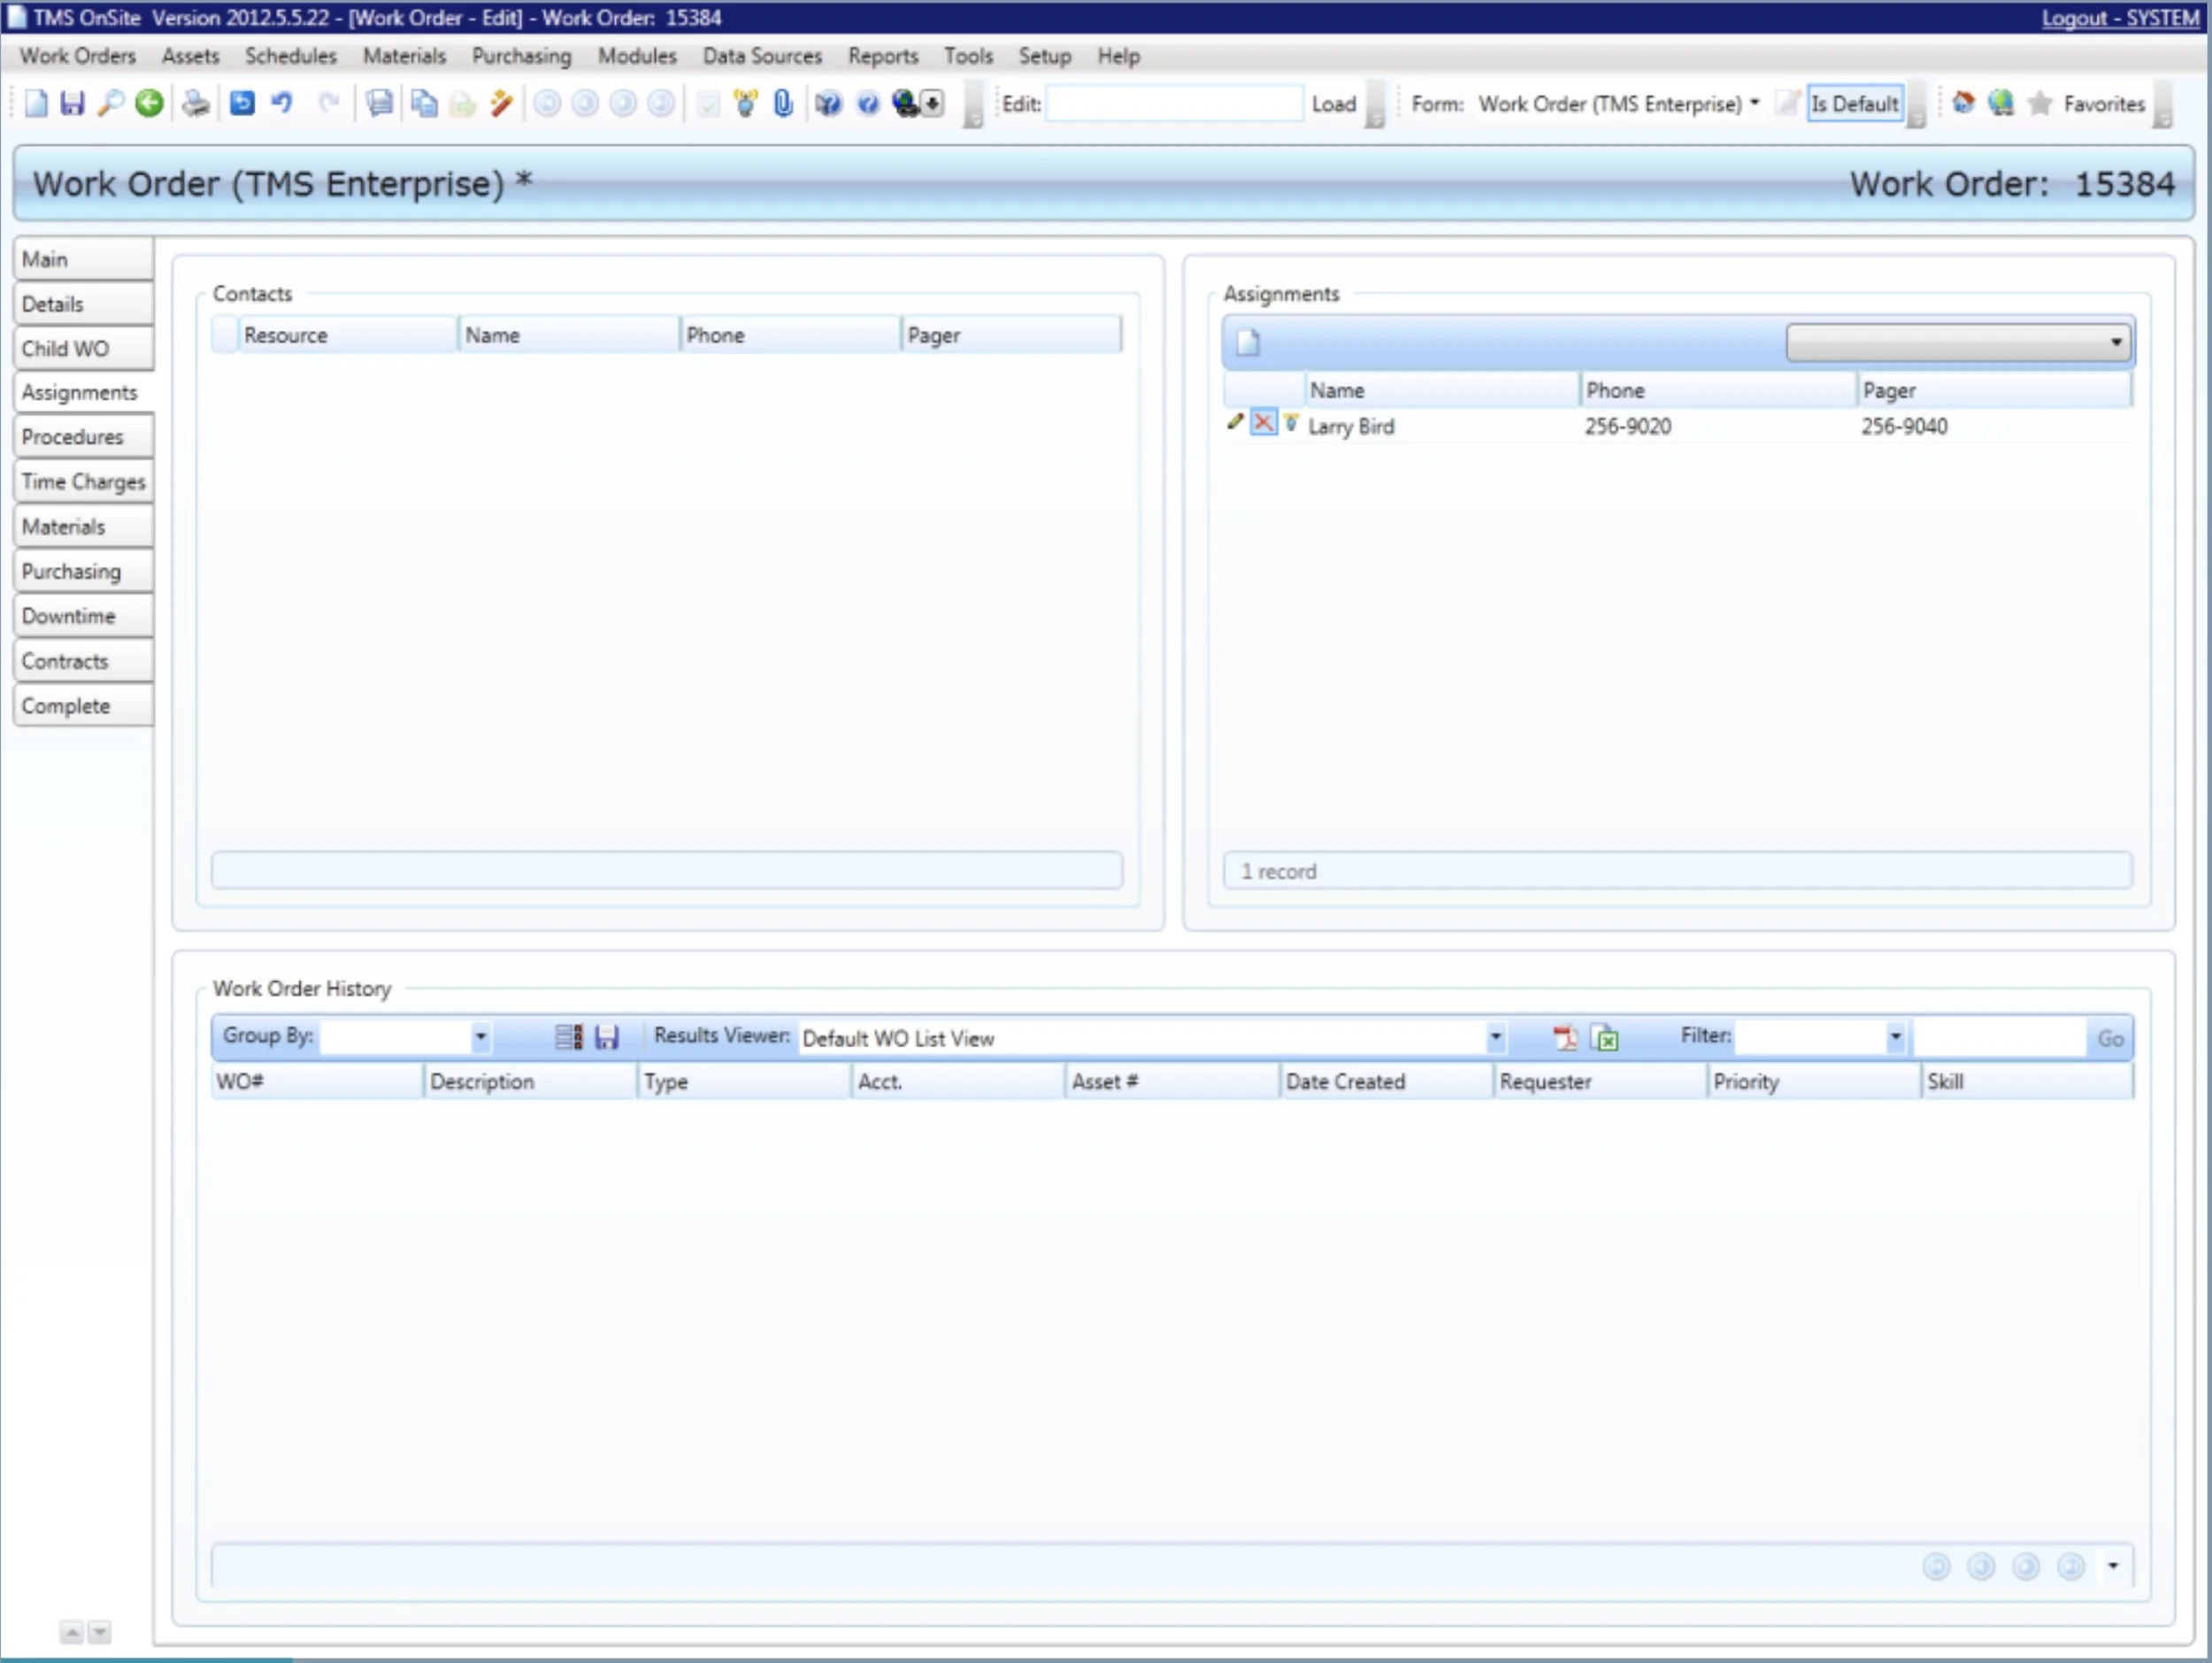
Task: Click the Save icon in toolbar
Action: (72, 103)
